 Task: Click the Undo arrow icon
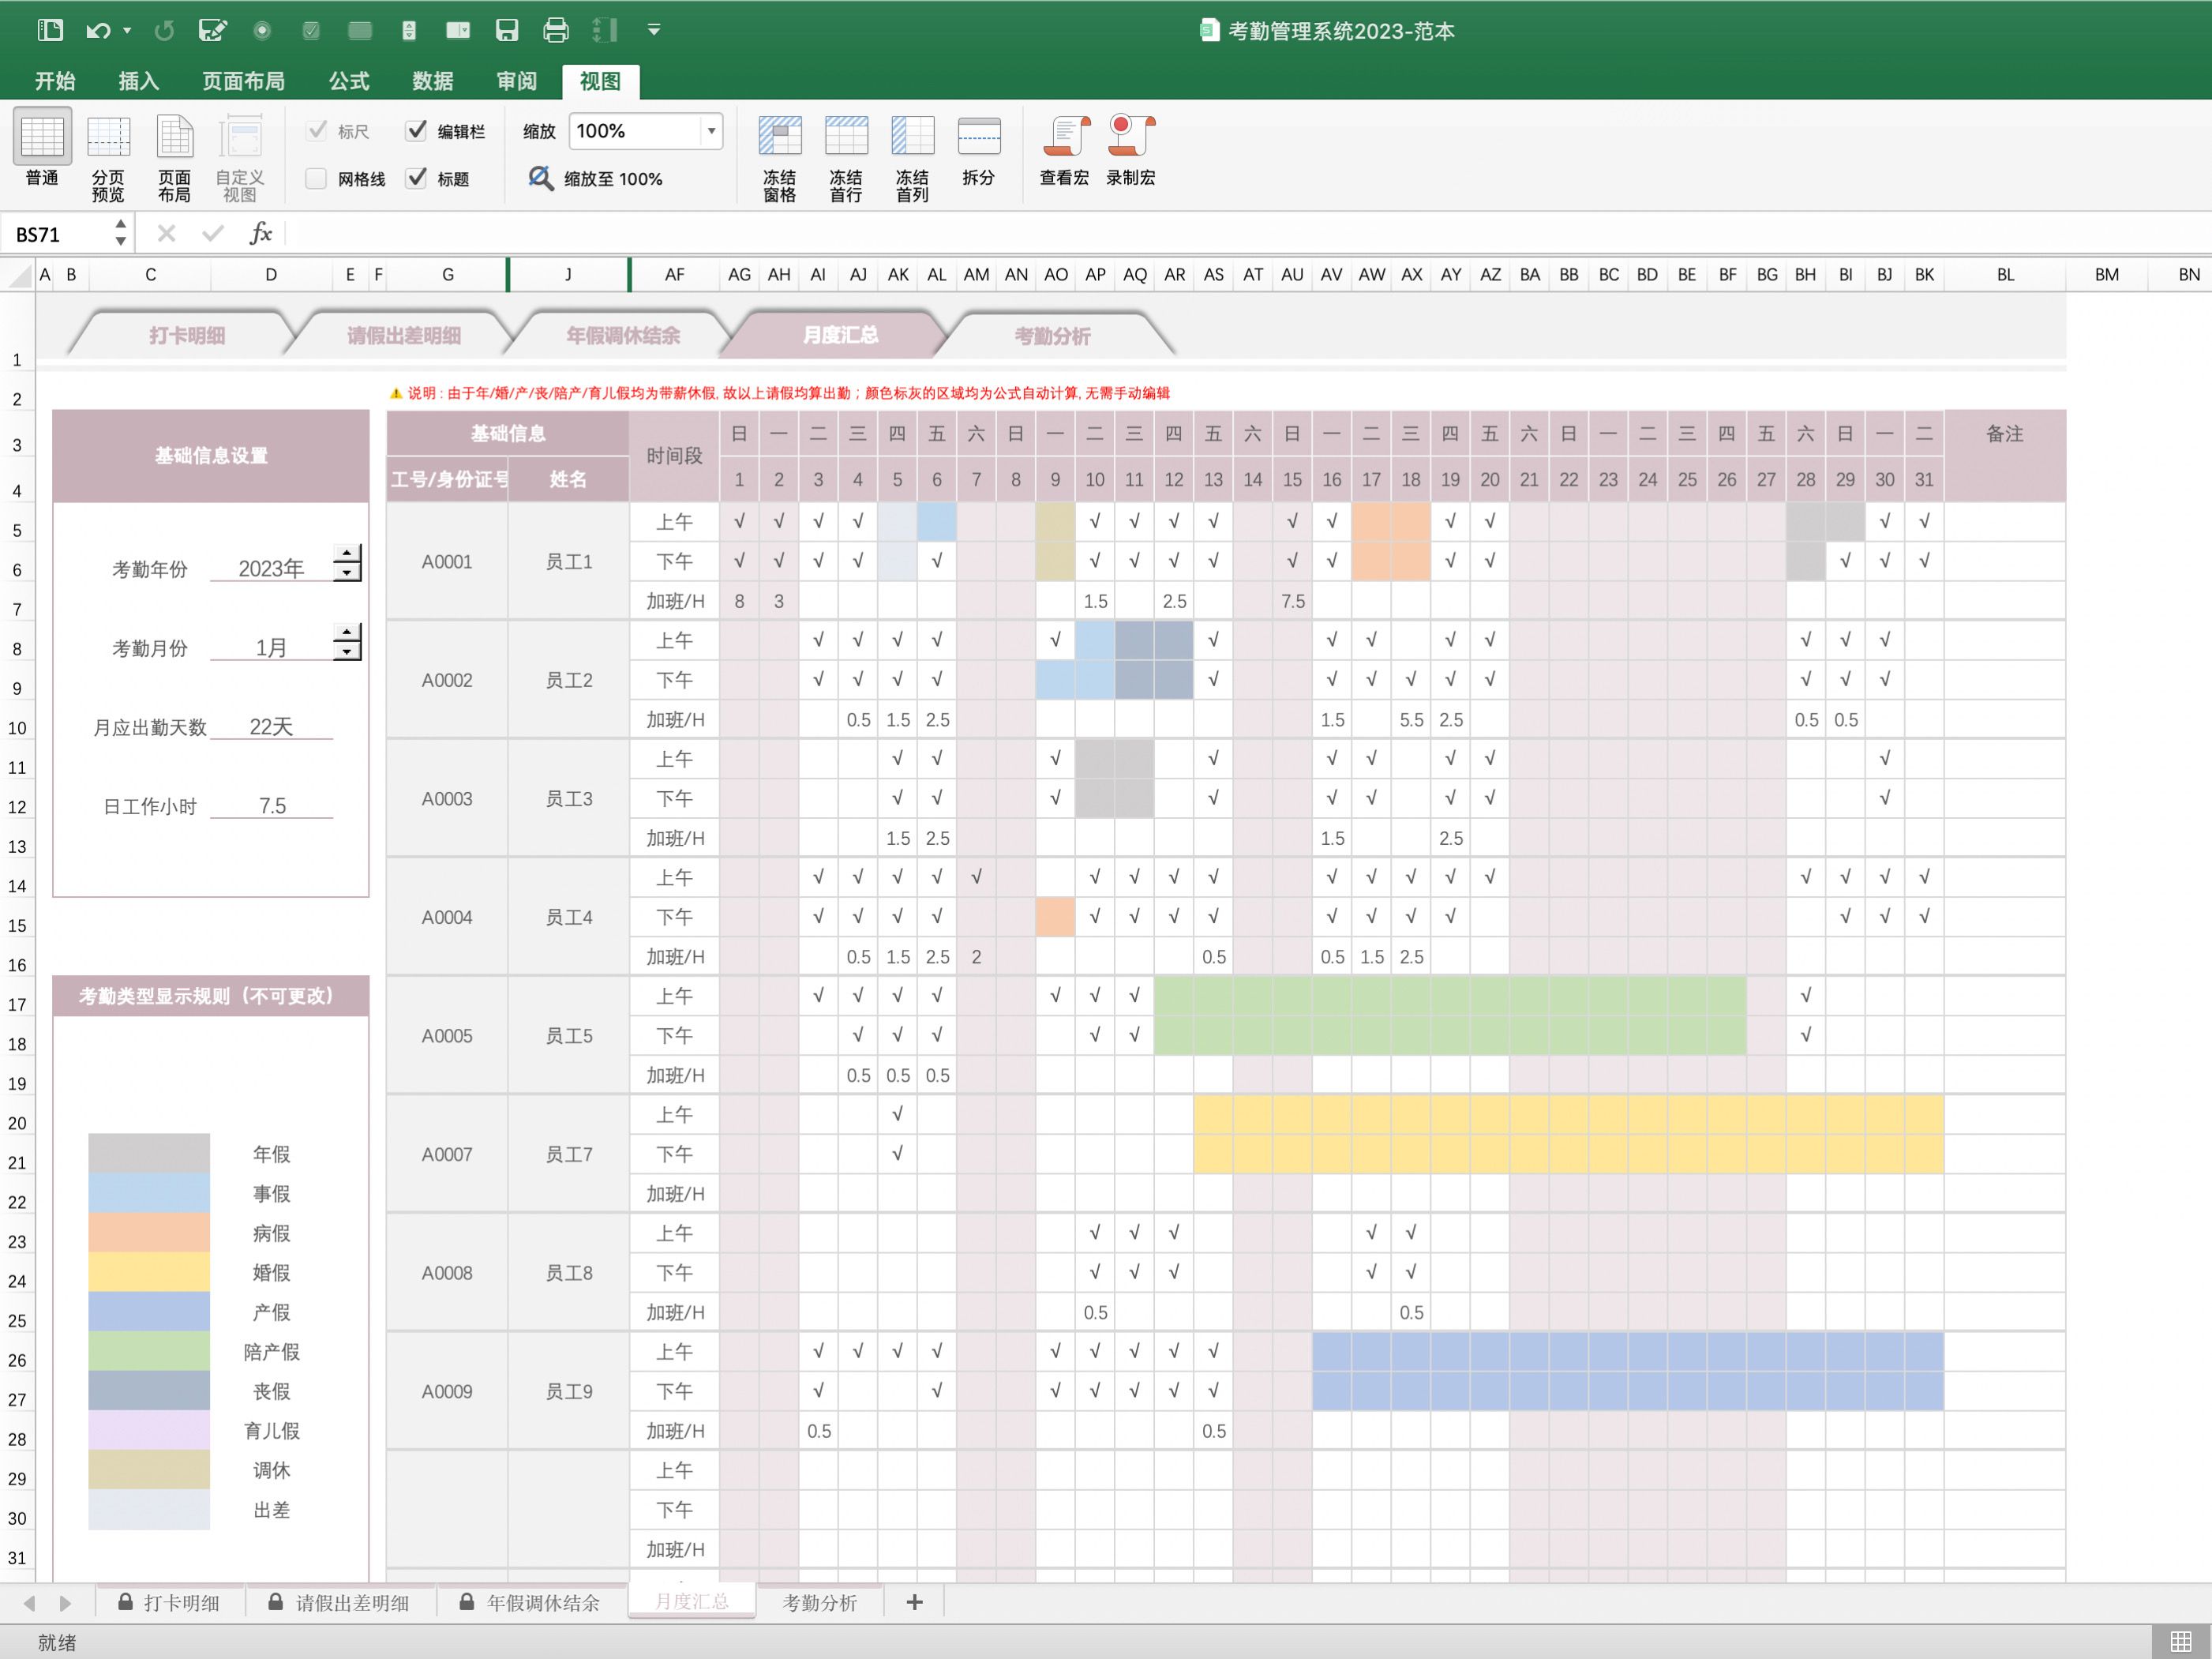click(x=97, y=30)
